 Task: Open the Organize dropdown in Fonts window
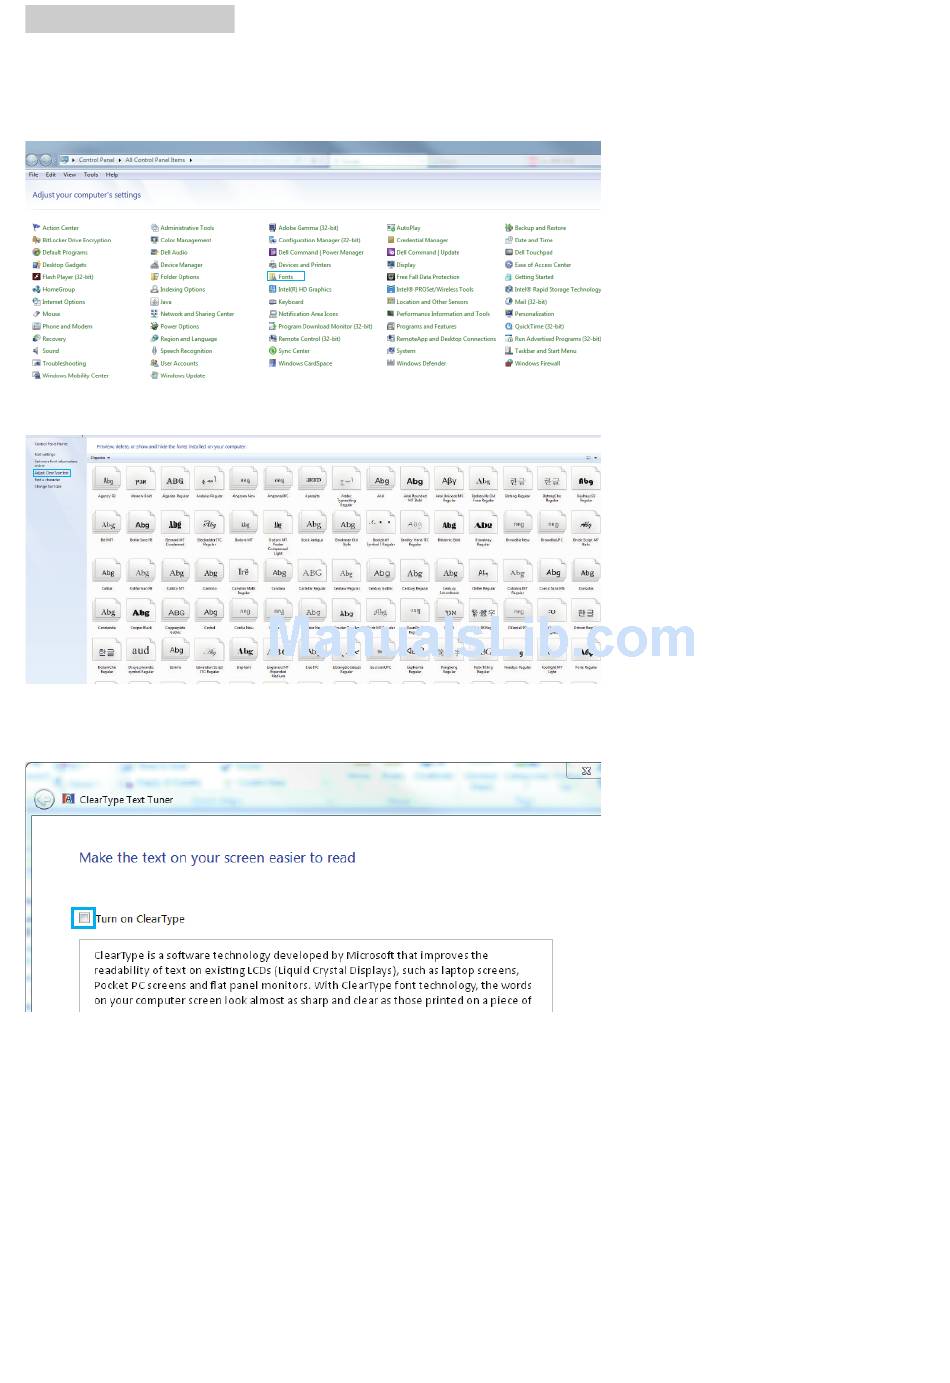(x=100, y=458)
